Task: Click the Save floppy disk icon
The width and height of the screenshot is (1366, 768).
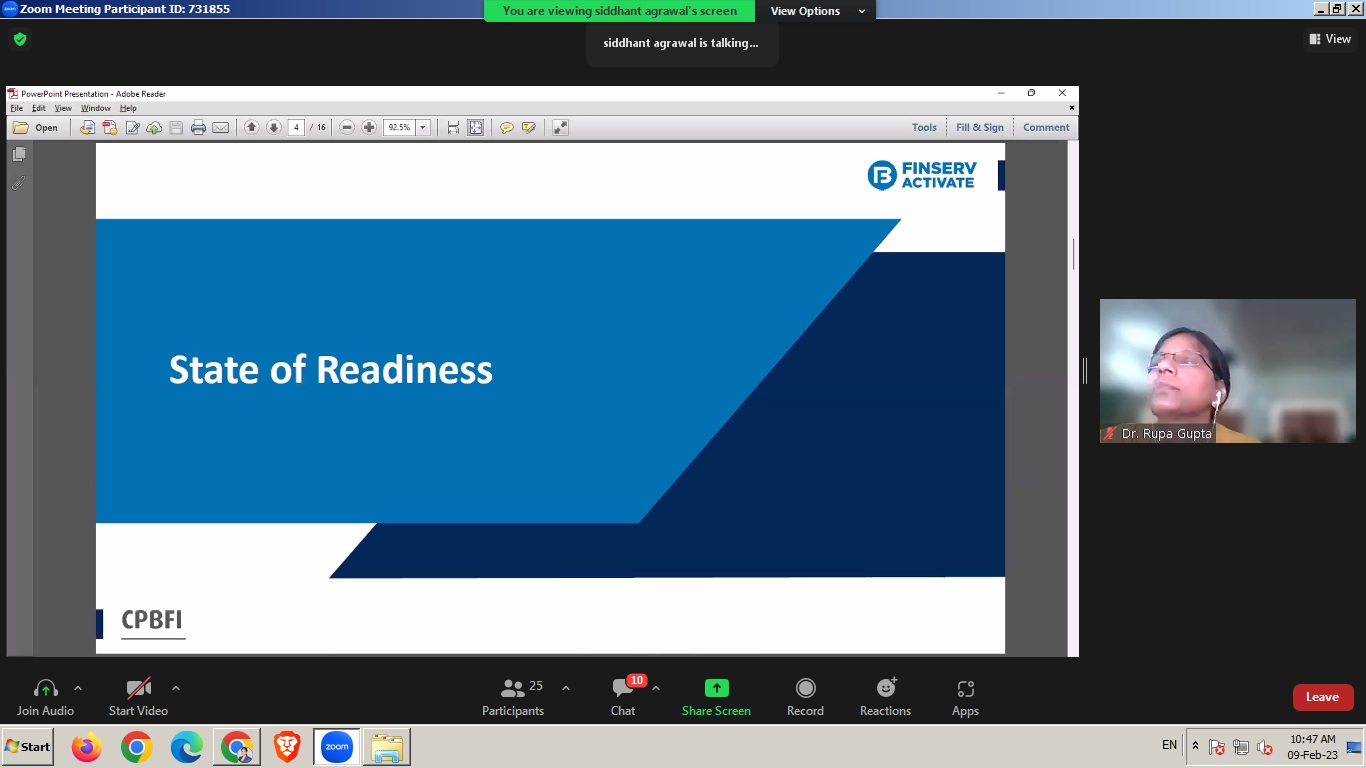Action: [x=176, y=127]
